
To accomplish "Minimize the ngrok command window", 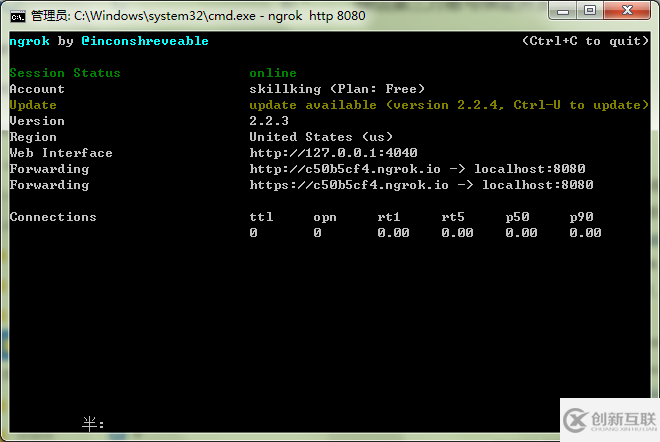I will [x=562, y=11].
